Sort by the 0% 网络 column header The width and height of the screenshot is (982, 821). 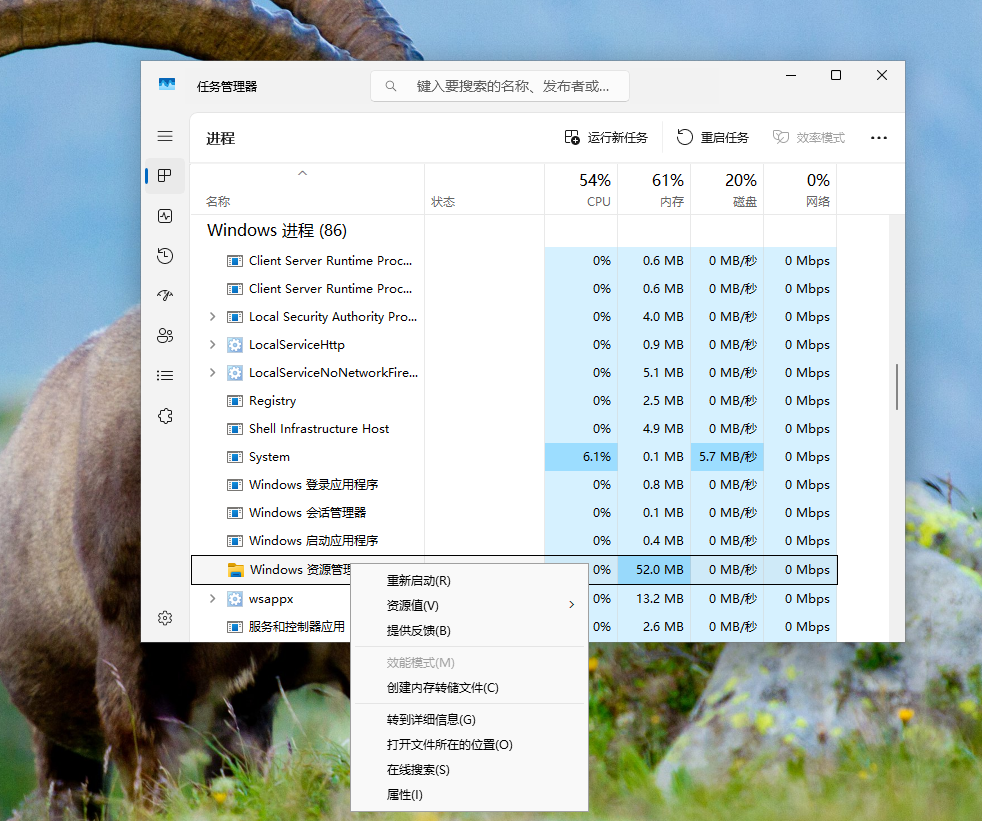[800, 189]
